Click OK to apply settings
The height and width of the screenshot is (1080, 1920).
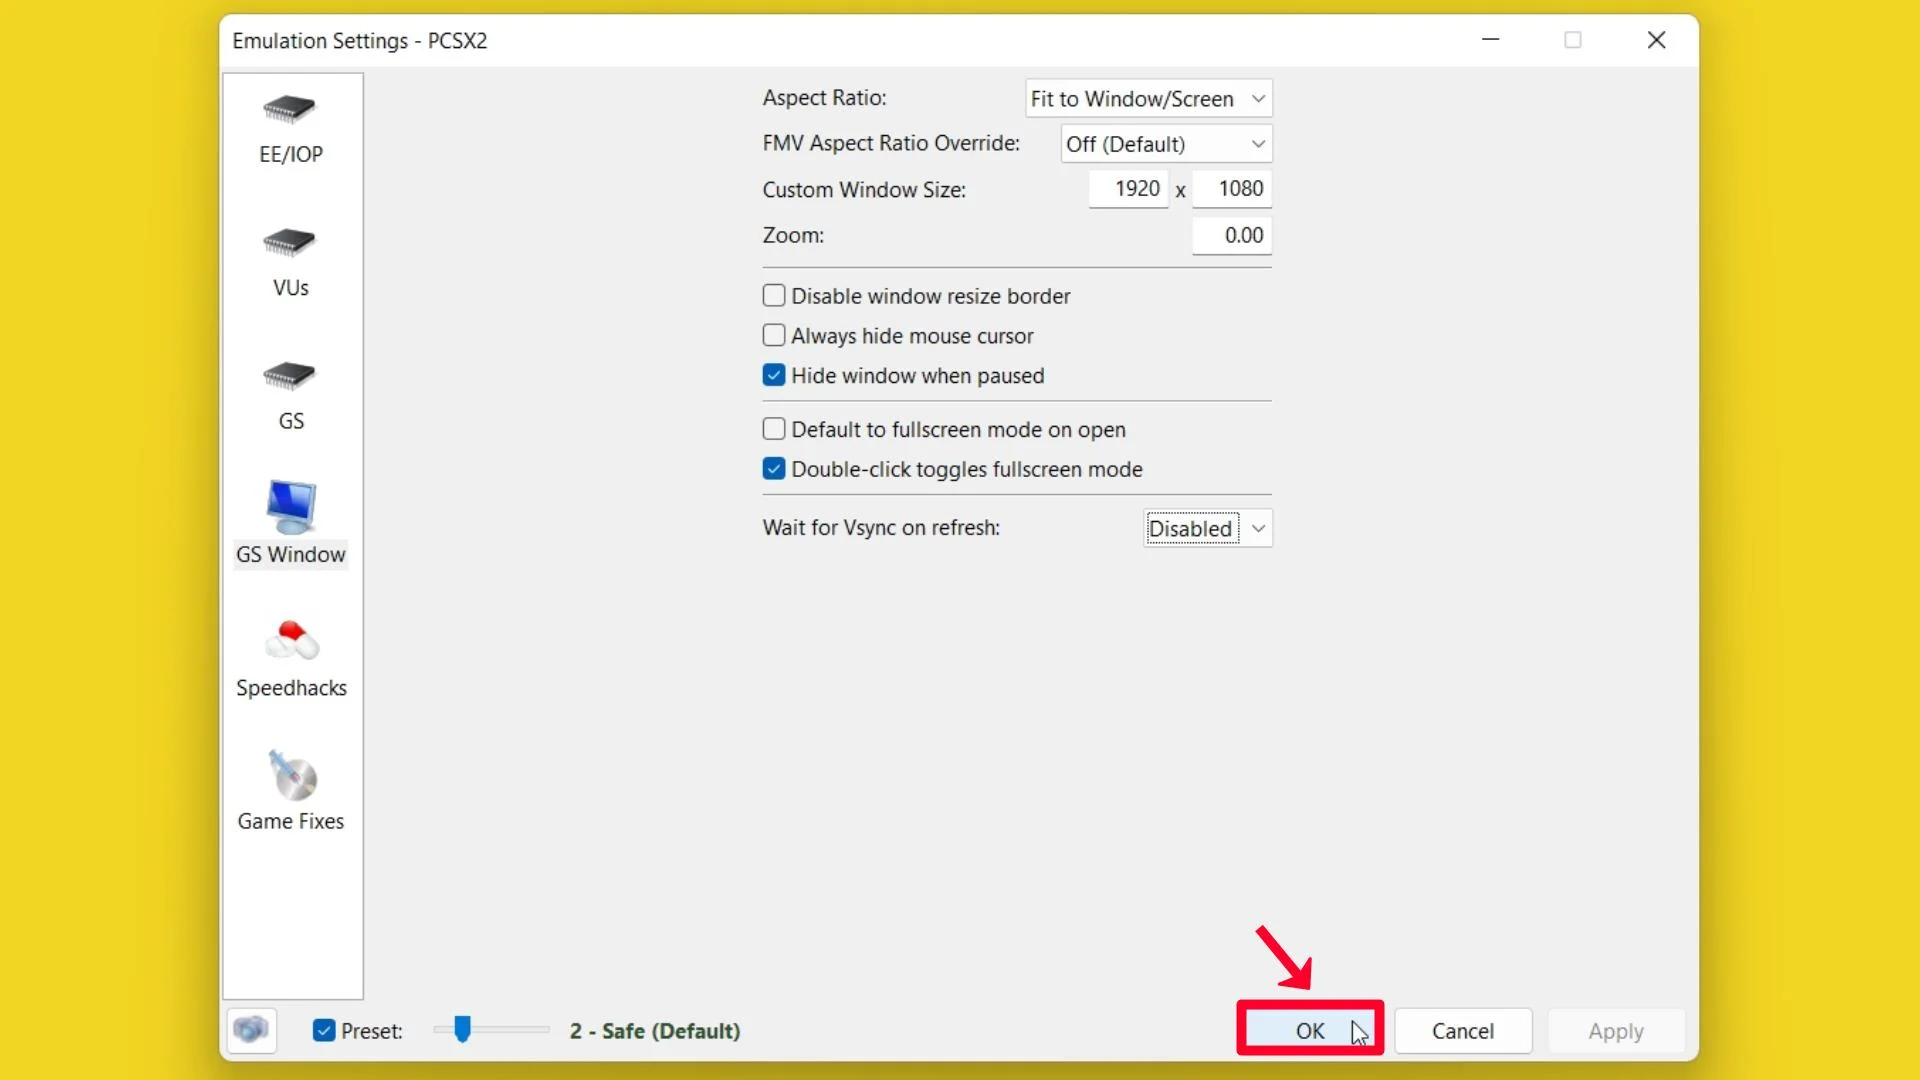point(1309,1030)
